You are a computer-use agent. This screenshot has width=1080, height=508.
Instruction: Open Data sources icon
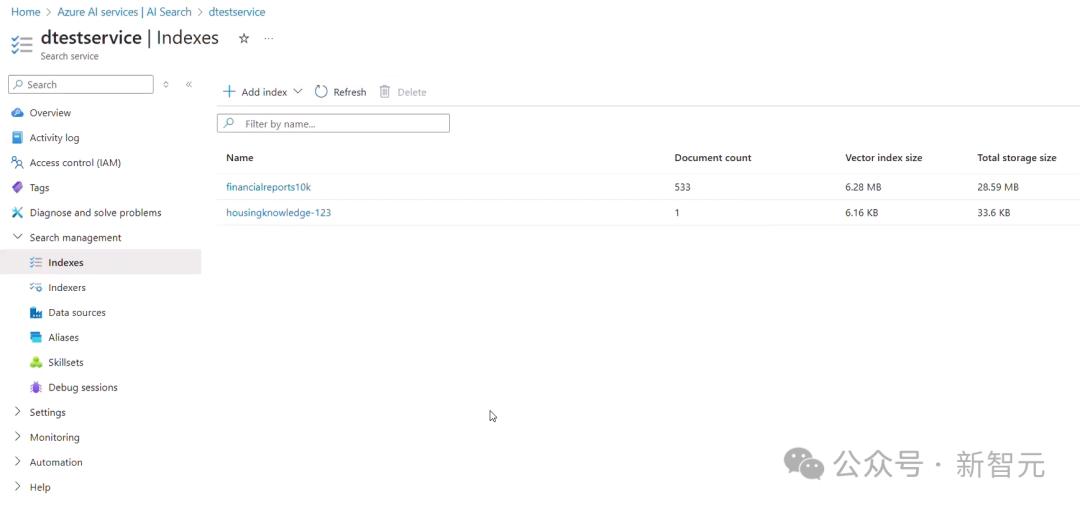tap(36, 313)
